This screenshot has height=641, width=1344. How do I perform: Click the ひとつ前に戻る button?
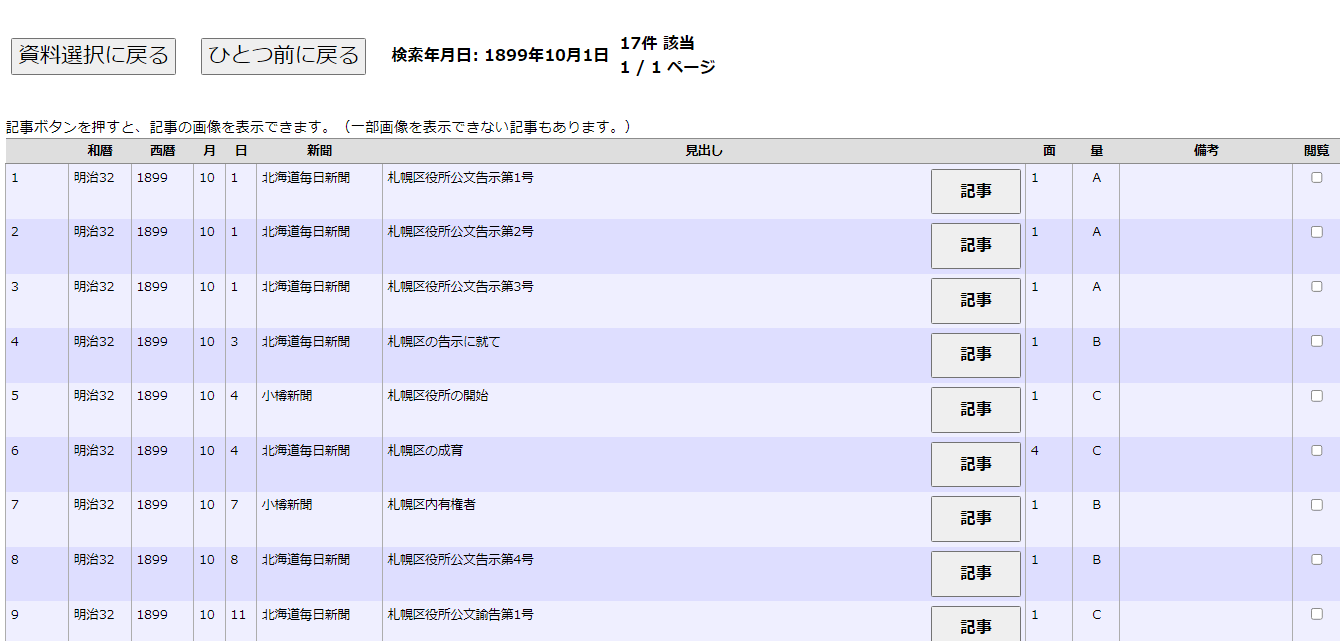pos(283,56)
